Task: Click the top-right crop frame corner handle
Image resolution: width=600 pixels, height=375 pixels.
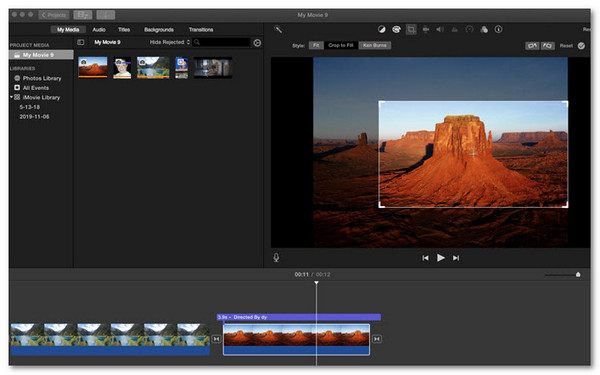Action: click(565, 104)
